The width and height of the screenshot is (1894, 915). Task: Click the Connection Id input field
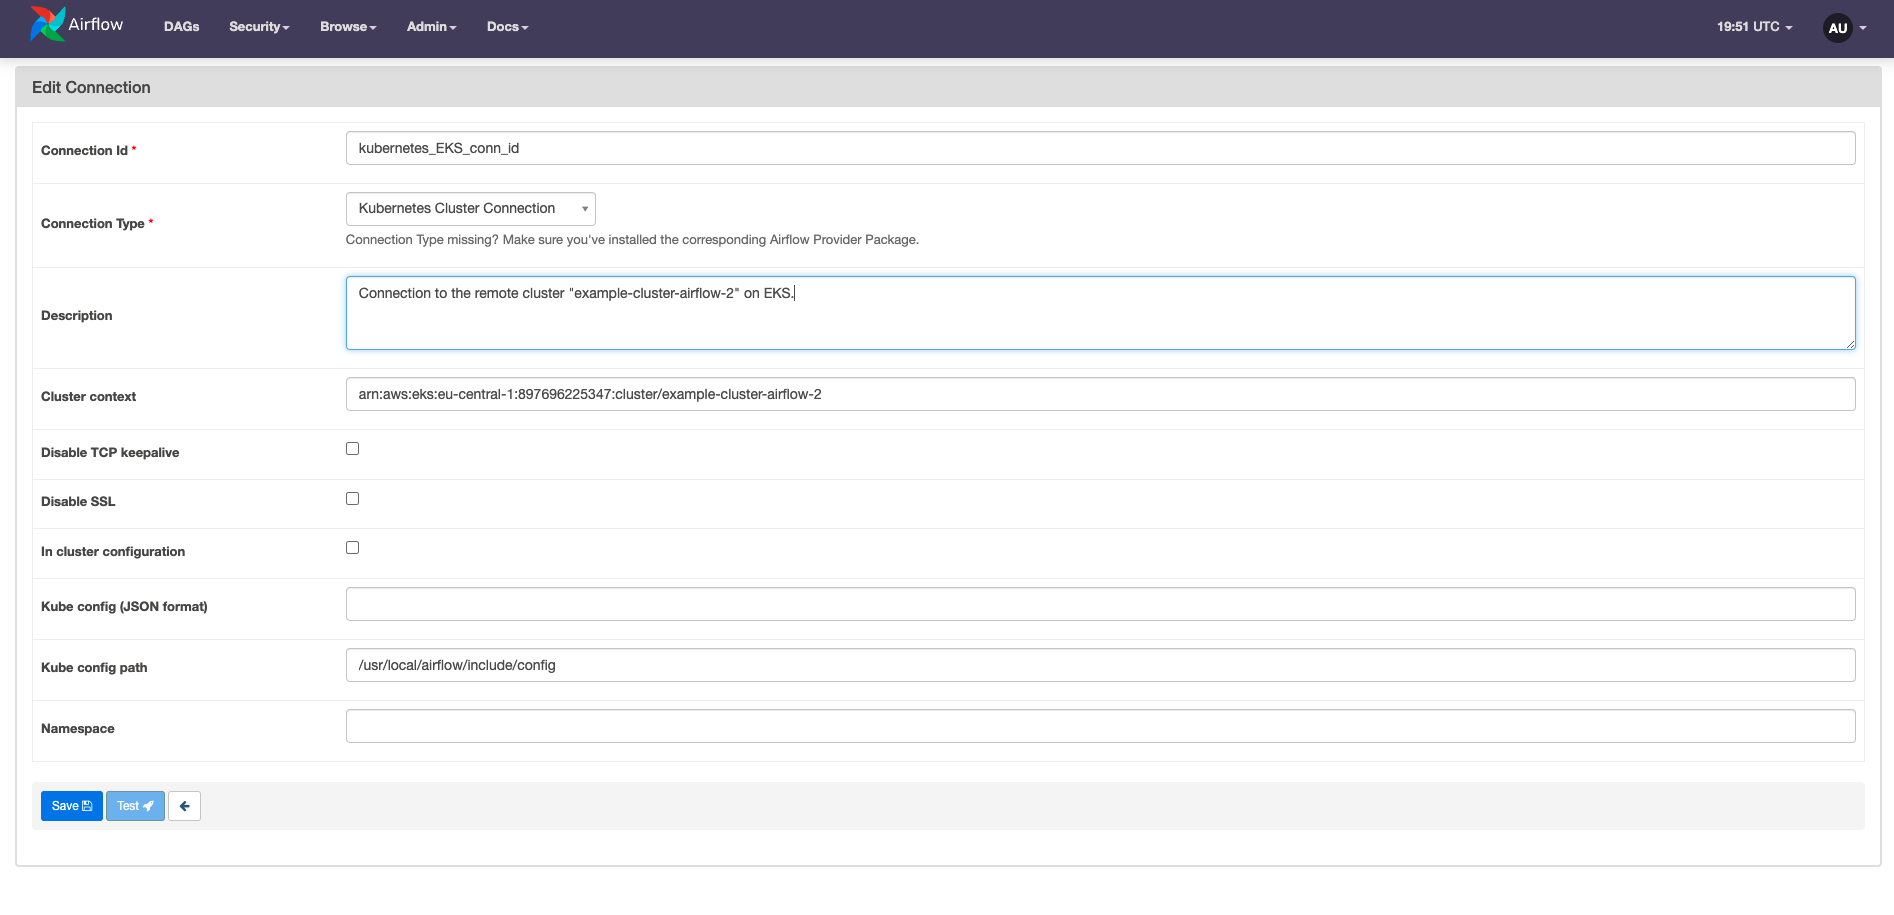(1100, 147)
